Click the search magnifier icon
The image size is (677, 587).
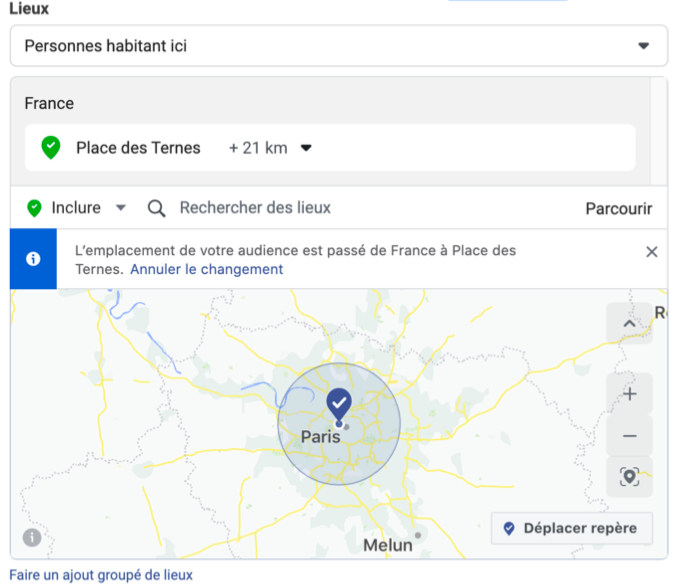156,208
